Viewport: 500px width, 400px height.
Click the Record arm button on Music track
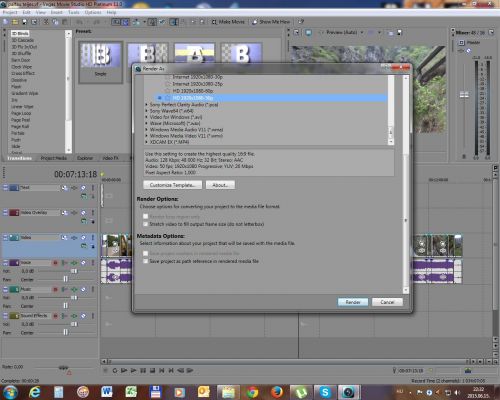[x=55, y=289]
